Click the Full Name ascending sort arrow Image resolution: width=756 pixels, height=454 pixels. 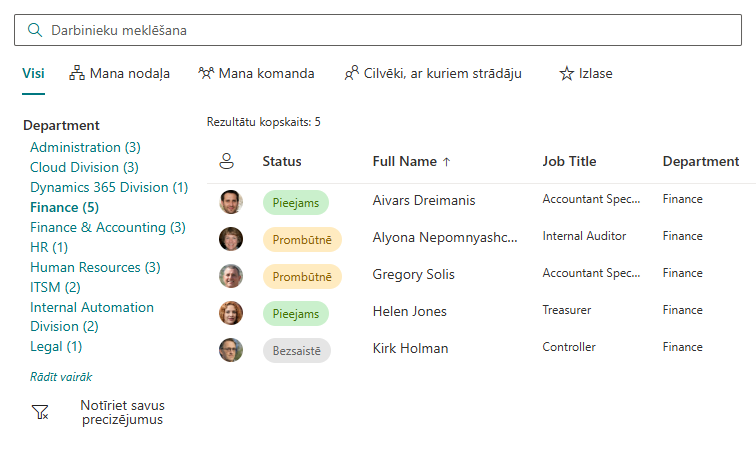click(x=446, y=162)
